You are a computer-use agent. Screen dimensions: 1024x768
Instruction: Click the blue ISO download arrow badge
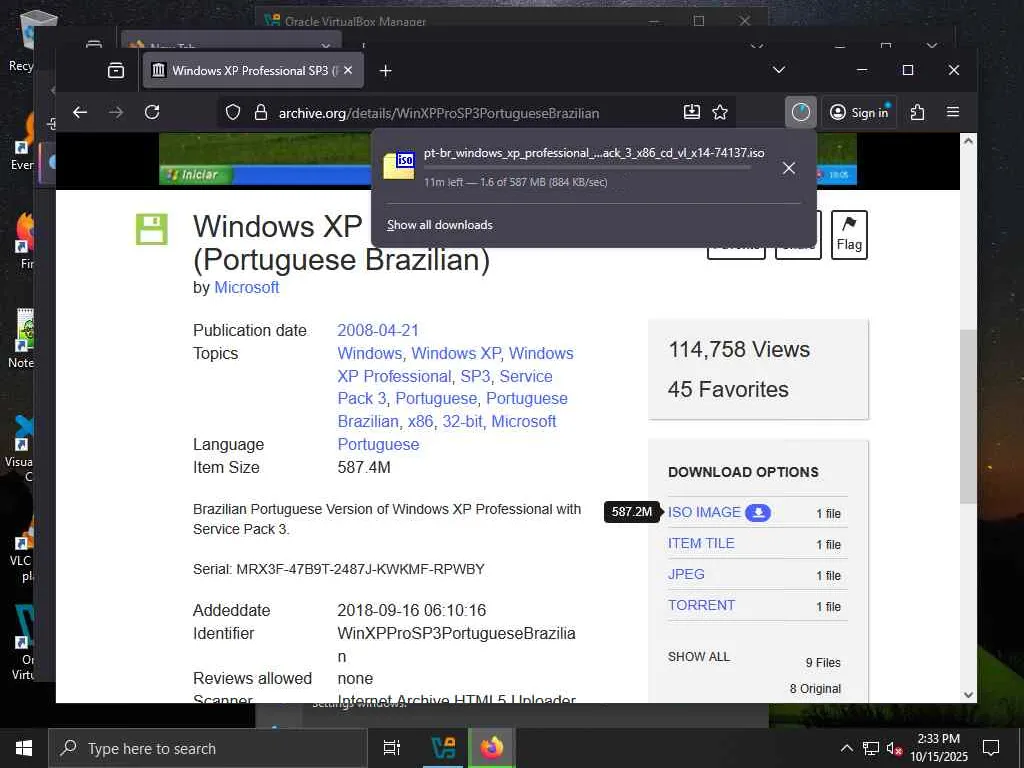(x=758, y=513)
